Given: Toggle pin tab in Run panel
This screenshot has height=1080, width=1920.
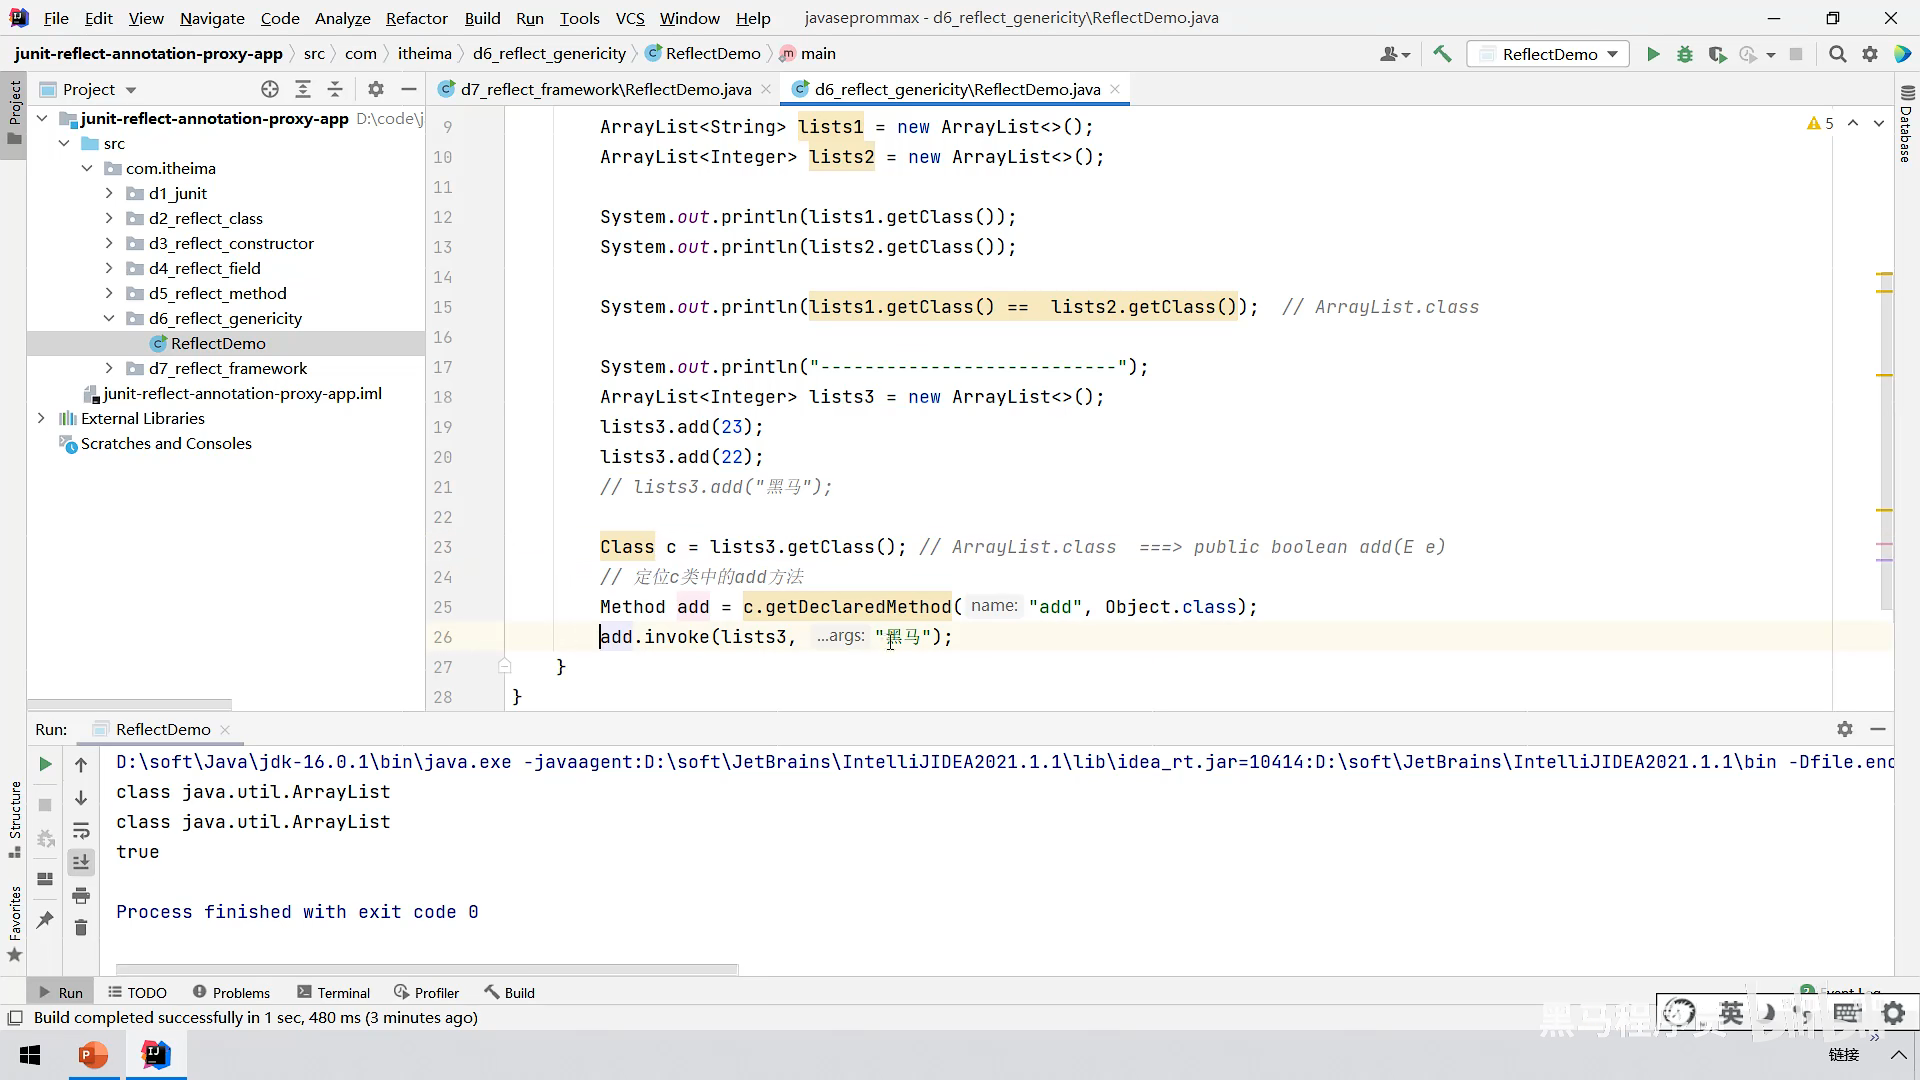Looking at the screenshot, I should point(45,919).
